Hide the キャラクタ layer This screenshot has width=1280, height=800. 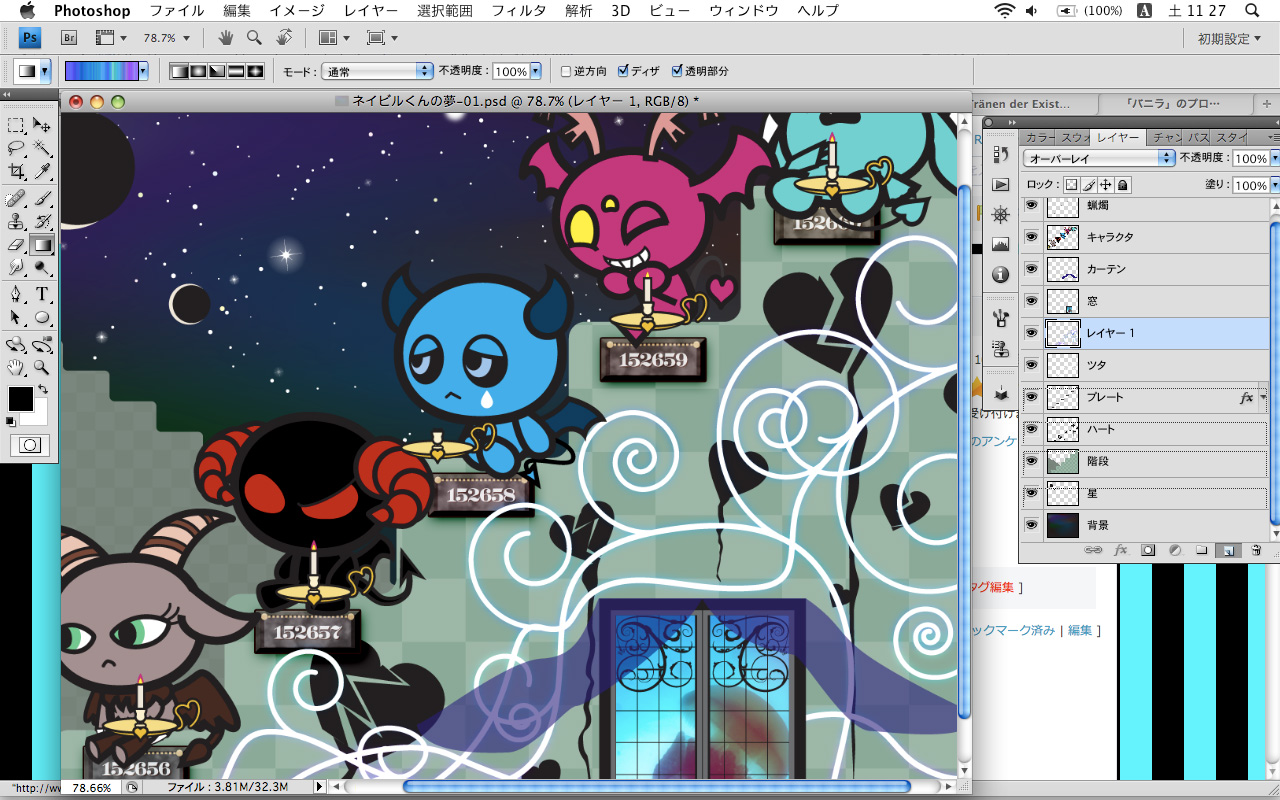(x=1031, y=238)
